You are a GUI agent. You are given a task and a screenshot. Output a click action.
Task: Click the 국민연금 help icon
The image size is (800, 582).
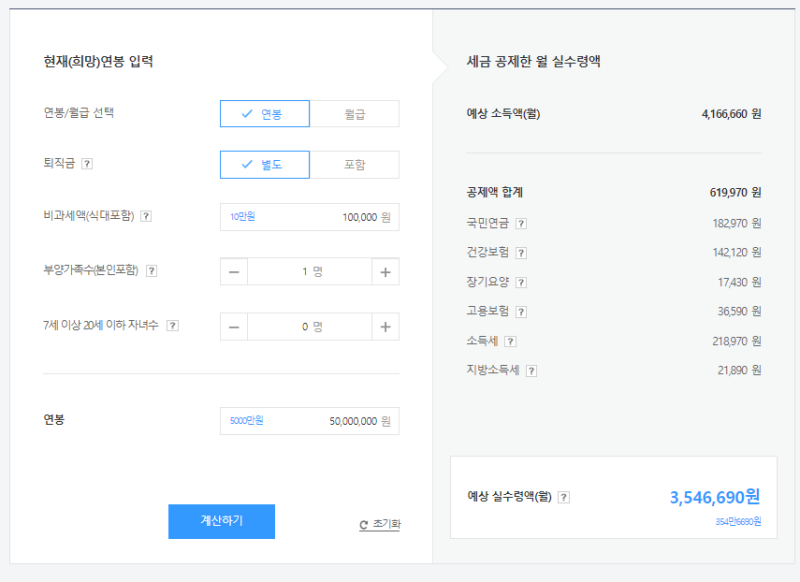(x=521, y=224)
